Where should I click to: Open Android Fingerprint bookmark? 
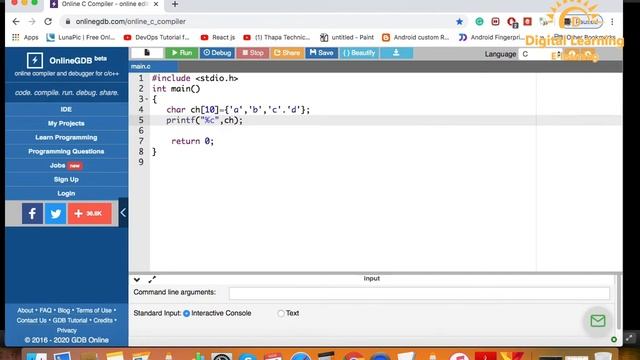(492, 37)
